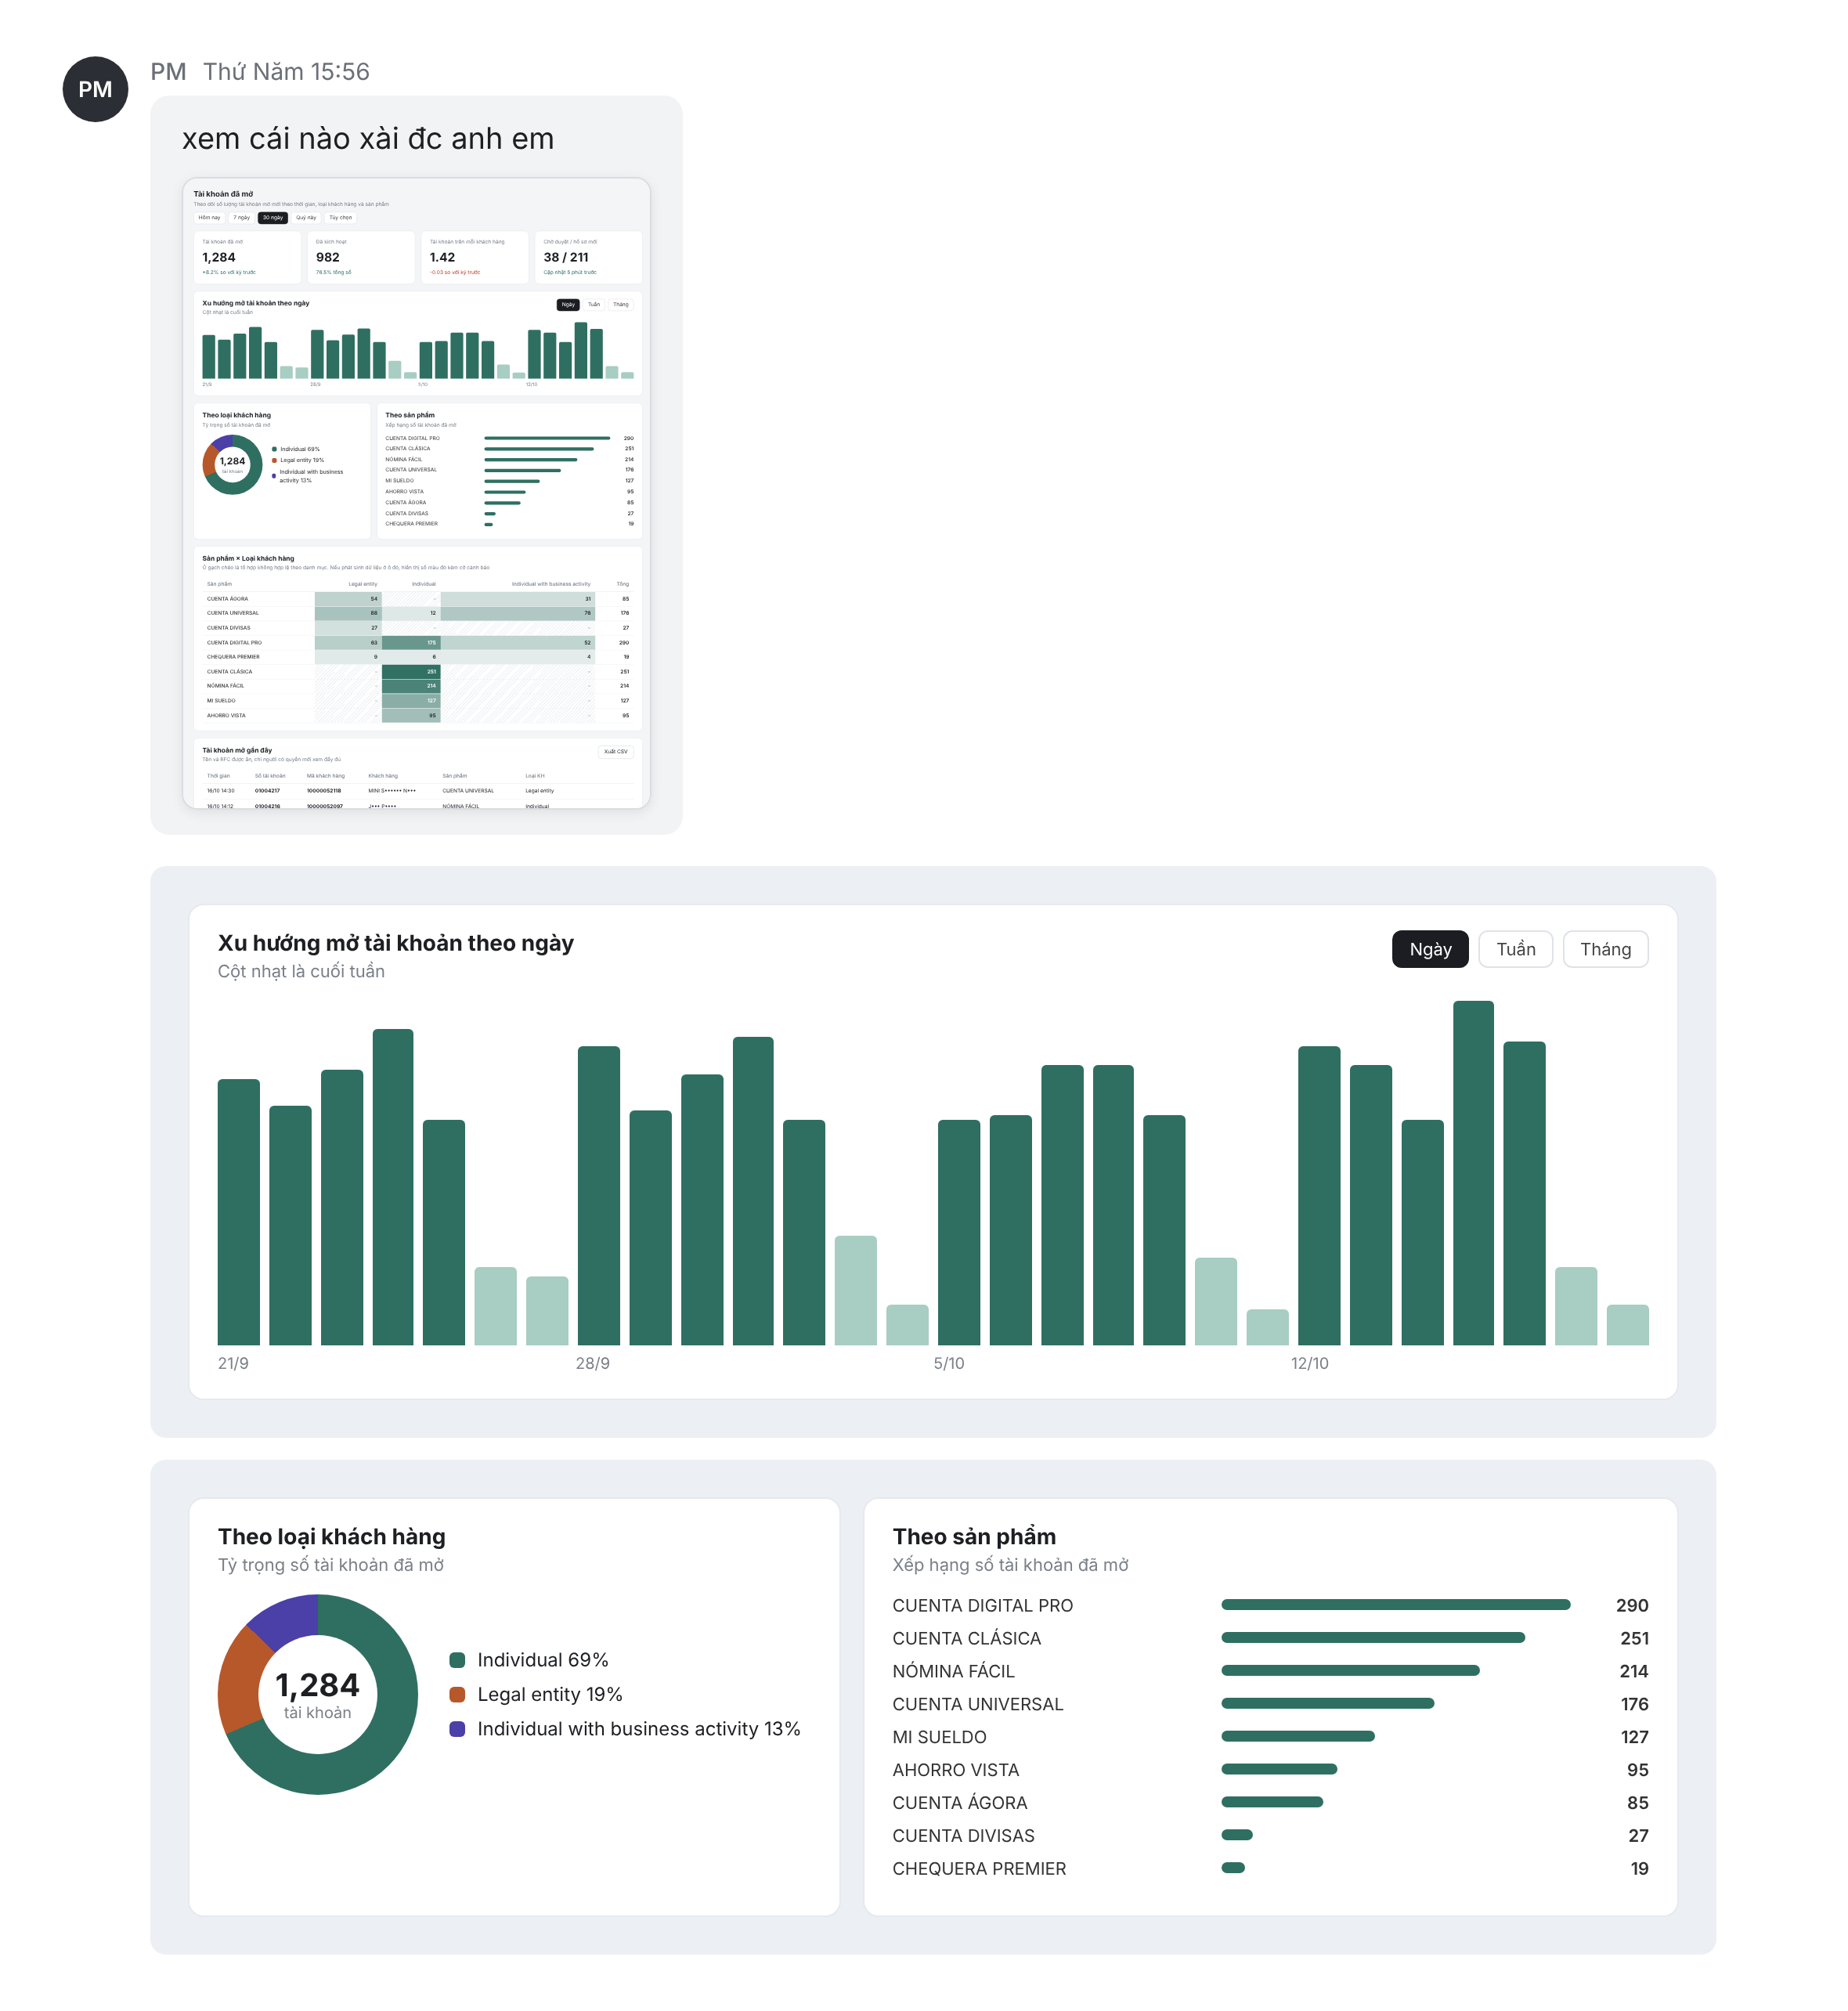Open the PM sender avatar
1848x2011 pixels.
(x=95, y=89)
